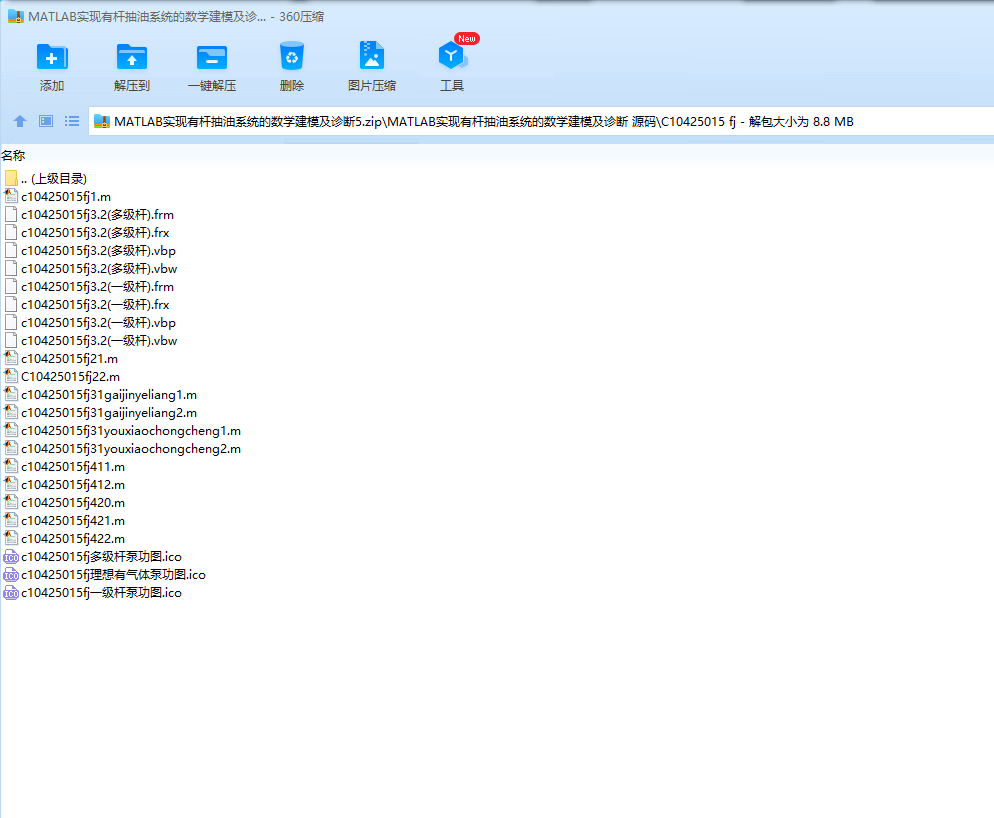The image size is (994, 818).
Task: Click MATLAB icon of c10425015fj422.m
Action: (x=11, y=538)
